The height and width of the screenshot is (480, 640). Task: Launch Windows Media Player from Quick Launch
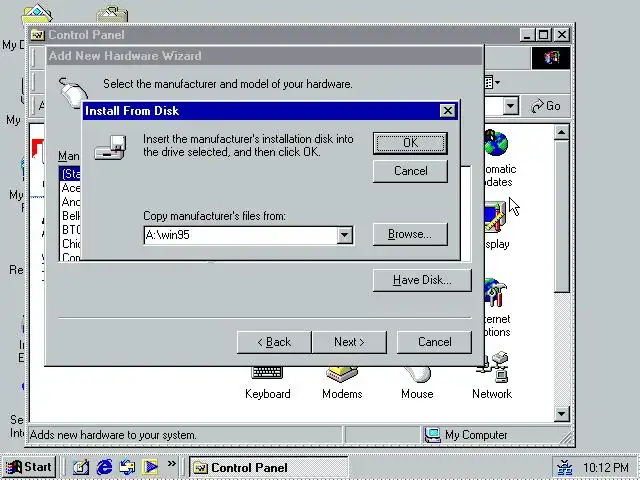pos(150,467)
